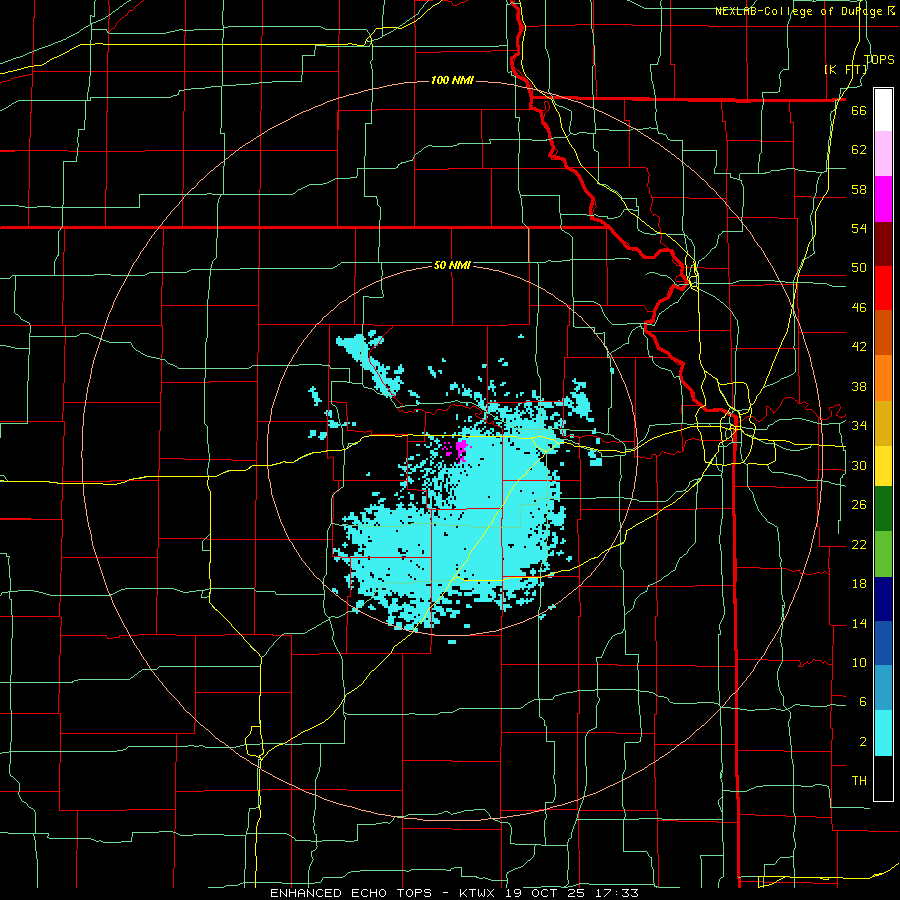
Task: Click the legend label 'TH'
Action: click(859, 781)
